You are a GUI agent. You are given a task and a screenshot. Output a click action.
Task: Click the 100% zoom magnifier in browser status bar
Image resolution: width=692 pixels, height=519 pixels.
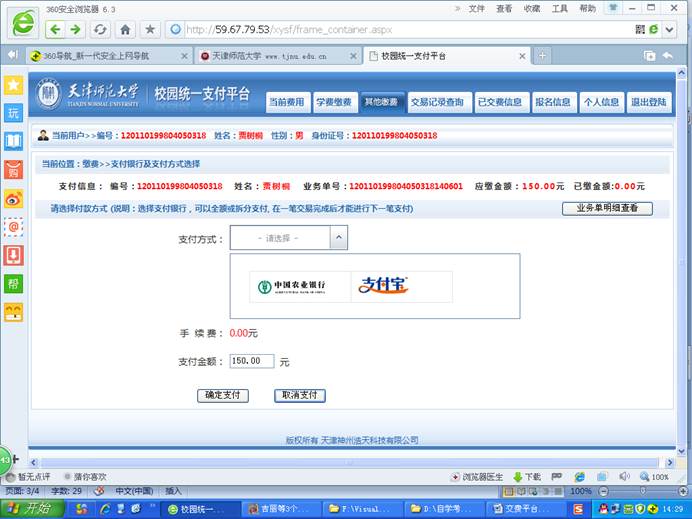coord(654,477)
